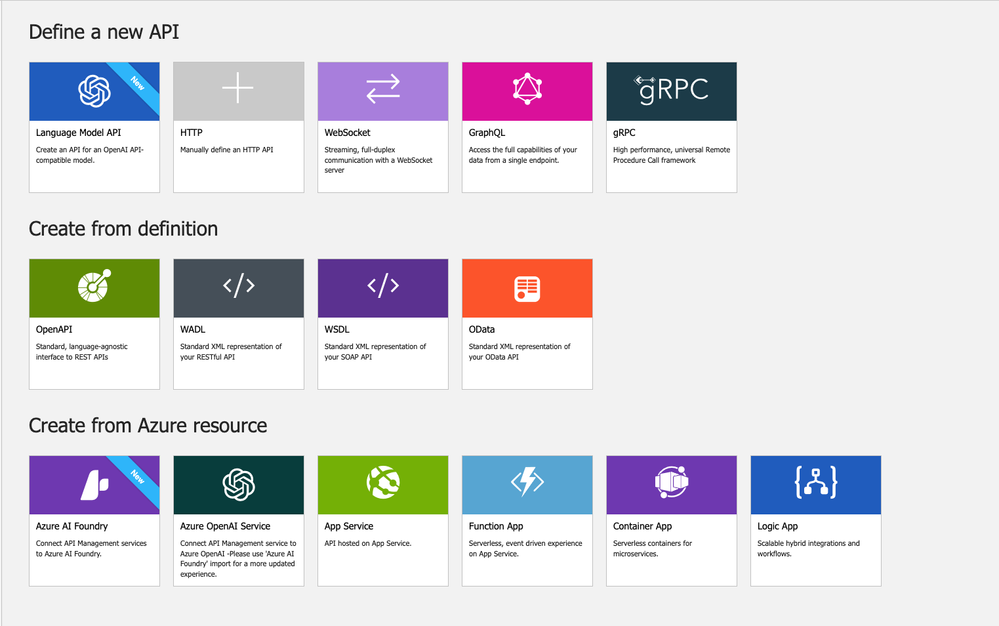Select the WSDL code brackets icon
The image size is (999, 626).
(x=383, y=286)
